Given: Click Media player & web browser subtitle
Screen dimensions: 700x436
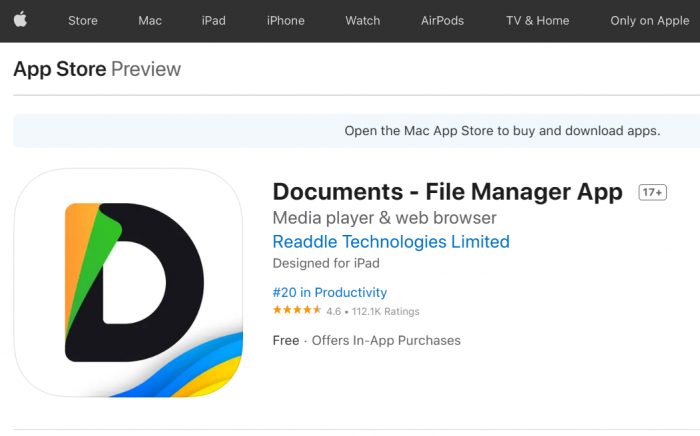Looking at the screenshot, I should click(384, 218).
